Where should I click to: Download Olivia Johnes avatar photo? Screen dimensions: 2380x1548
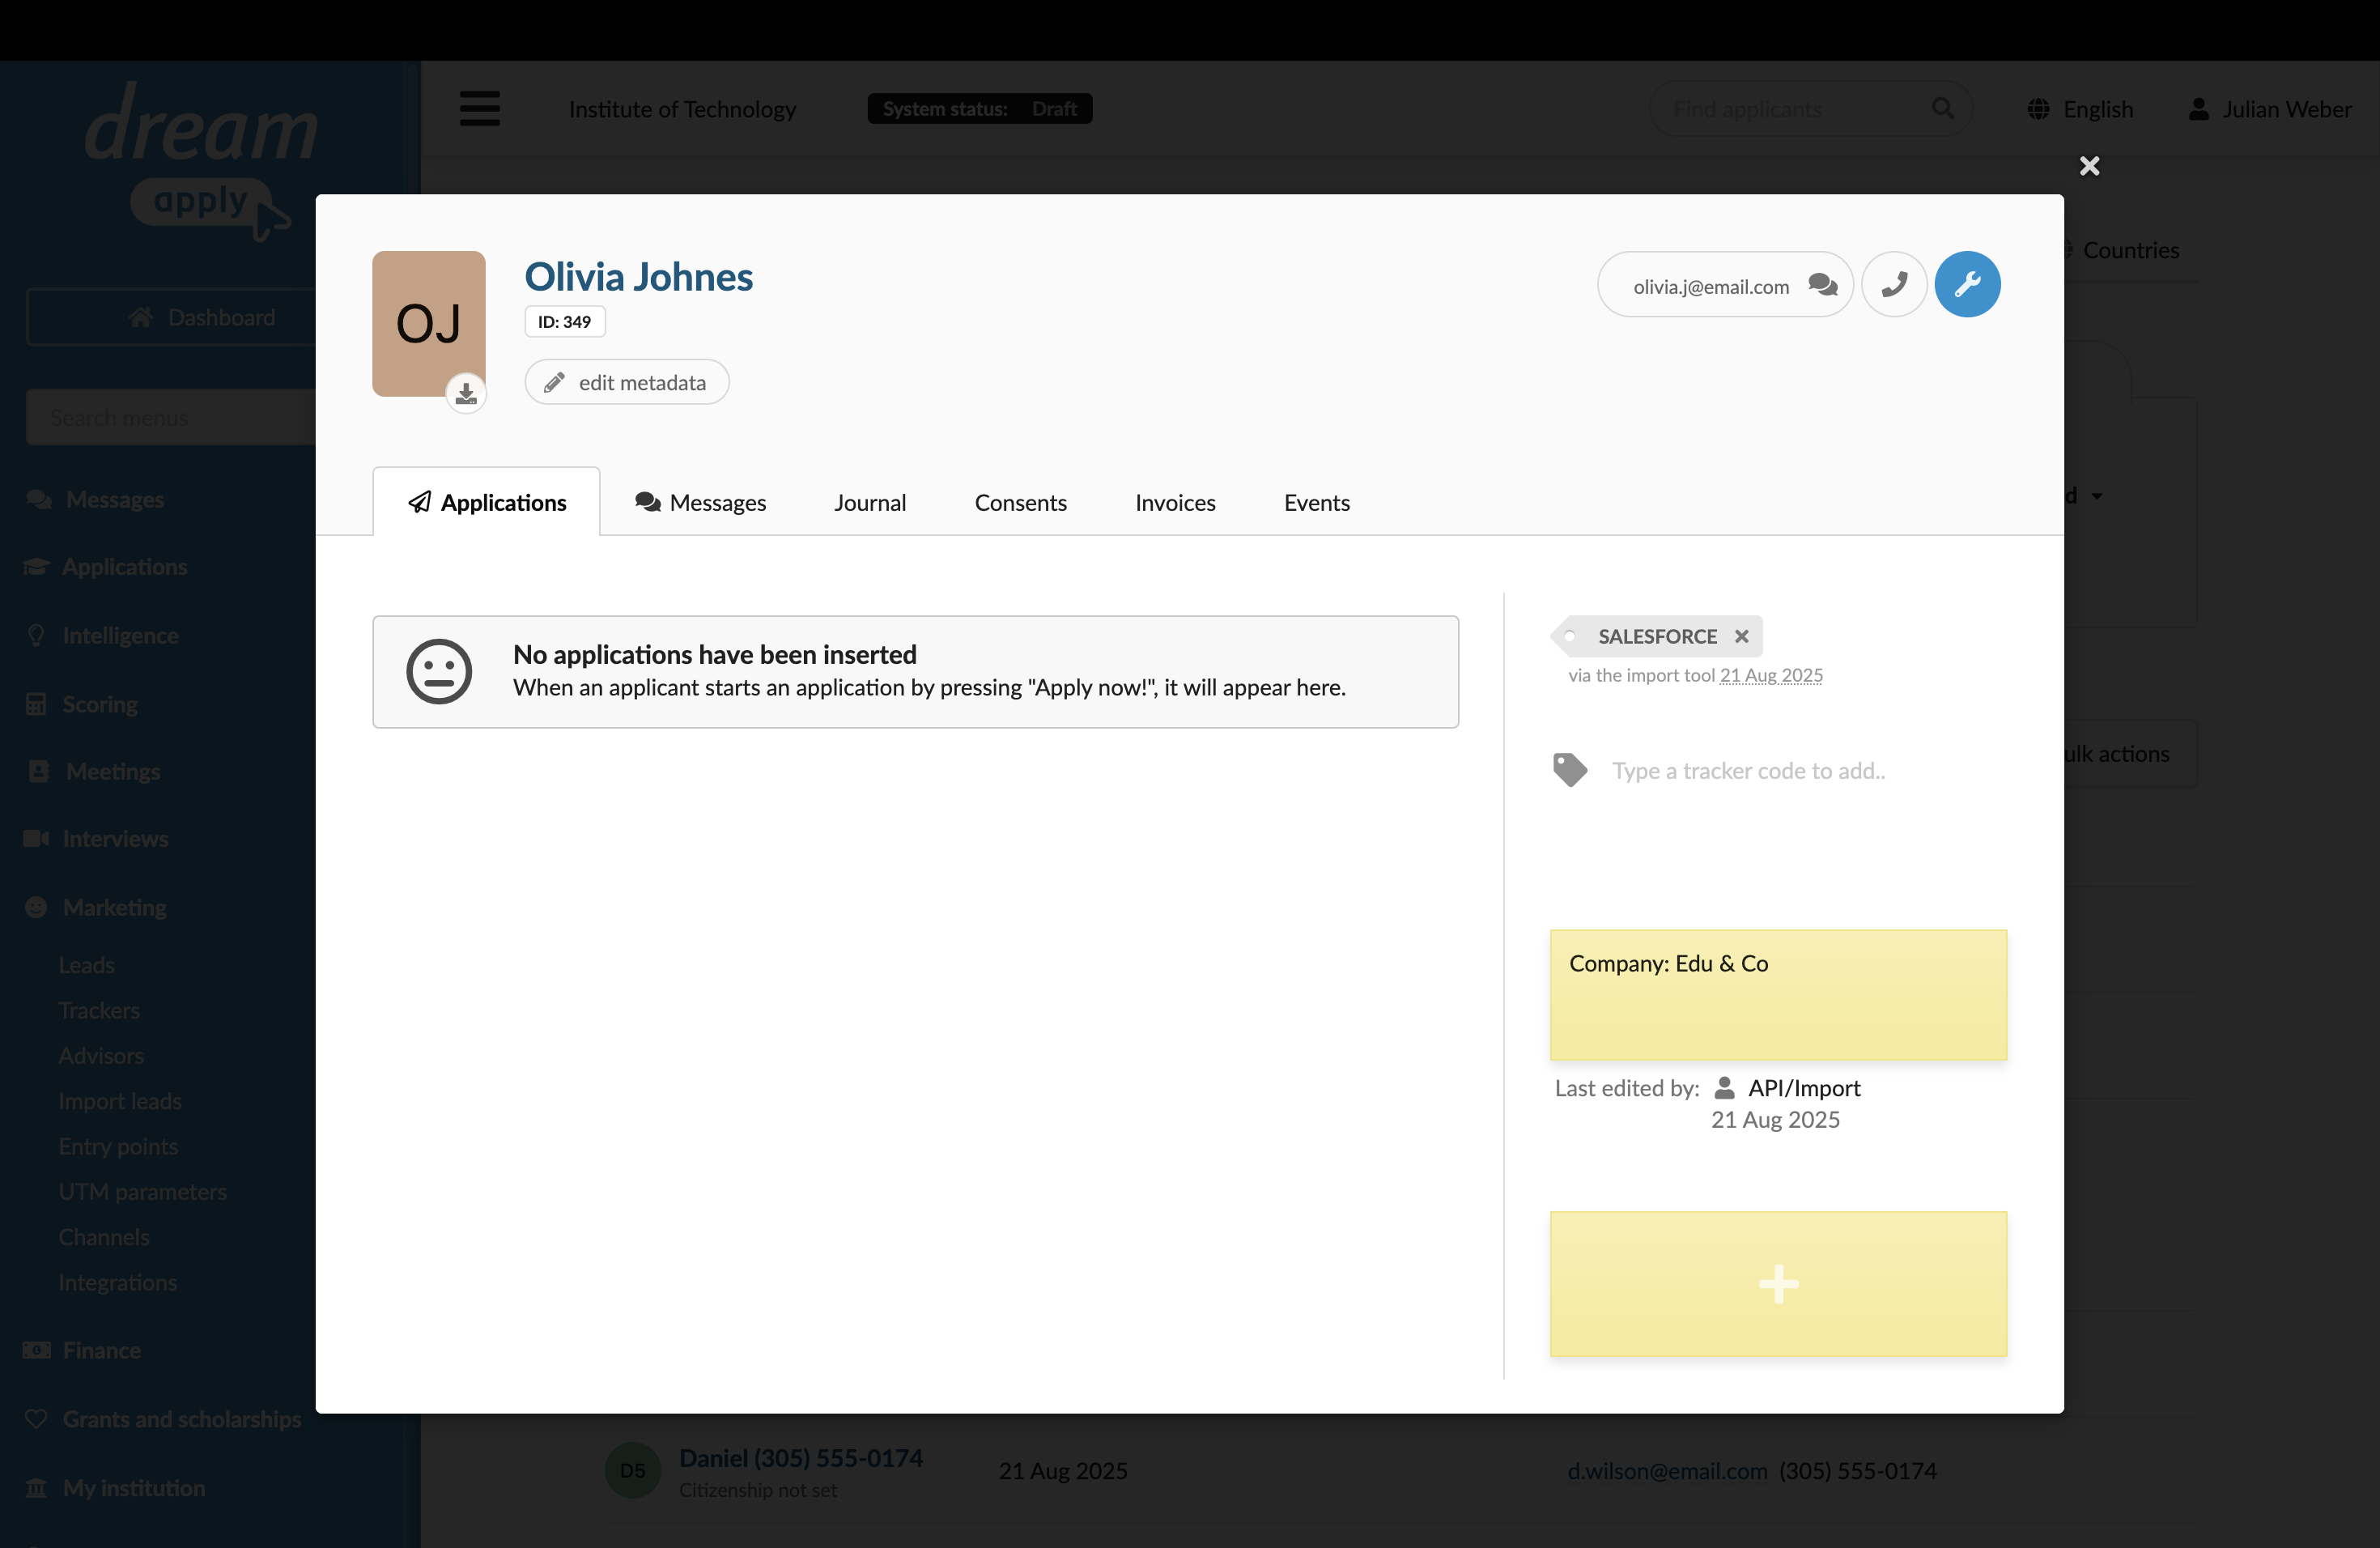[x=466, y=394]
